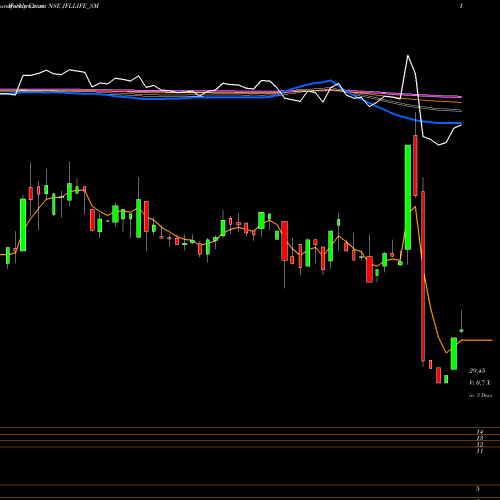Click the highest peak of the white line
Screen dimensions: 500x500
pyautogui.click(x=408, y=55)
